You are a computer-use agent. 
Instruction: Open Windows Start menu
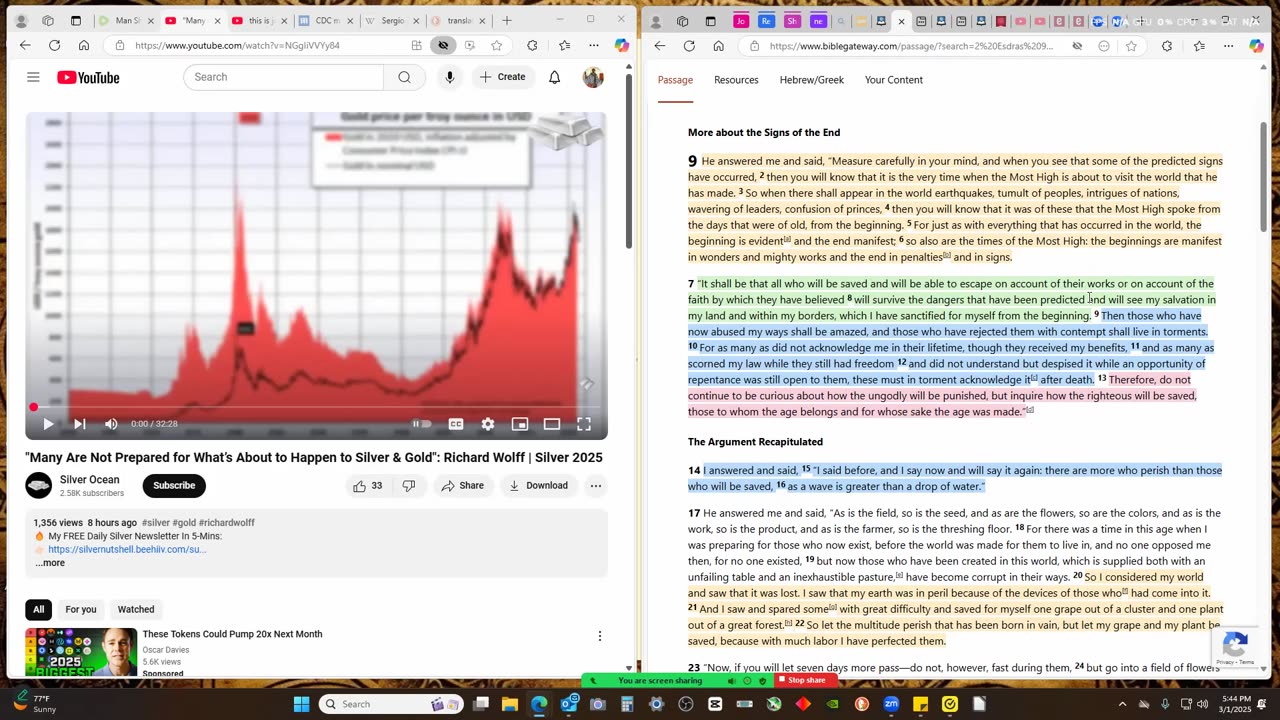(x=301, y=704)
